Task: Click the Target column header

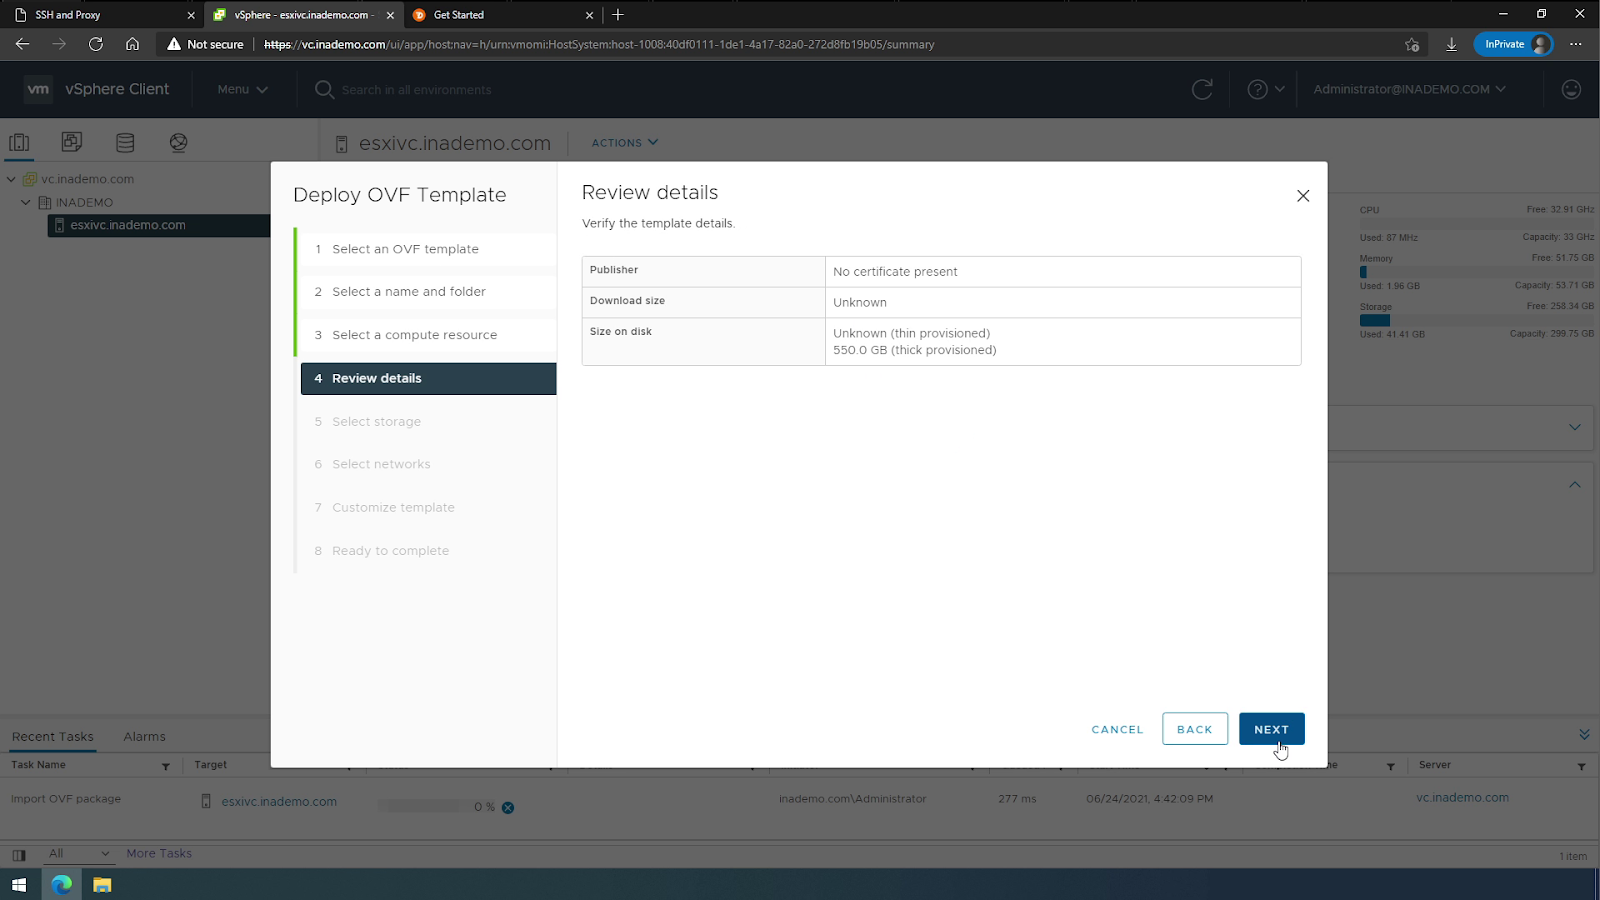Action: (210, 765)
